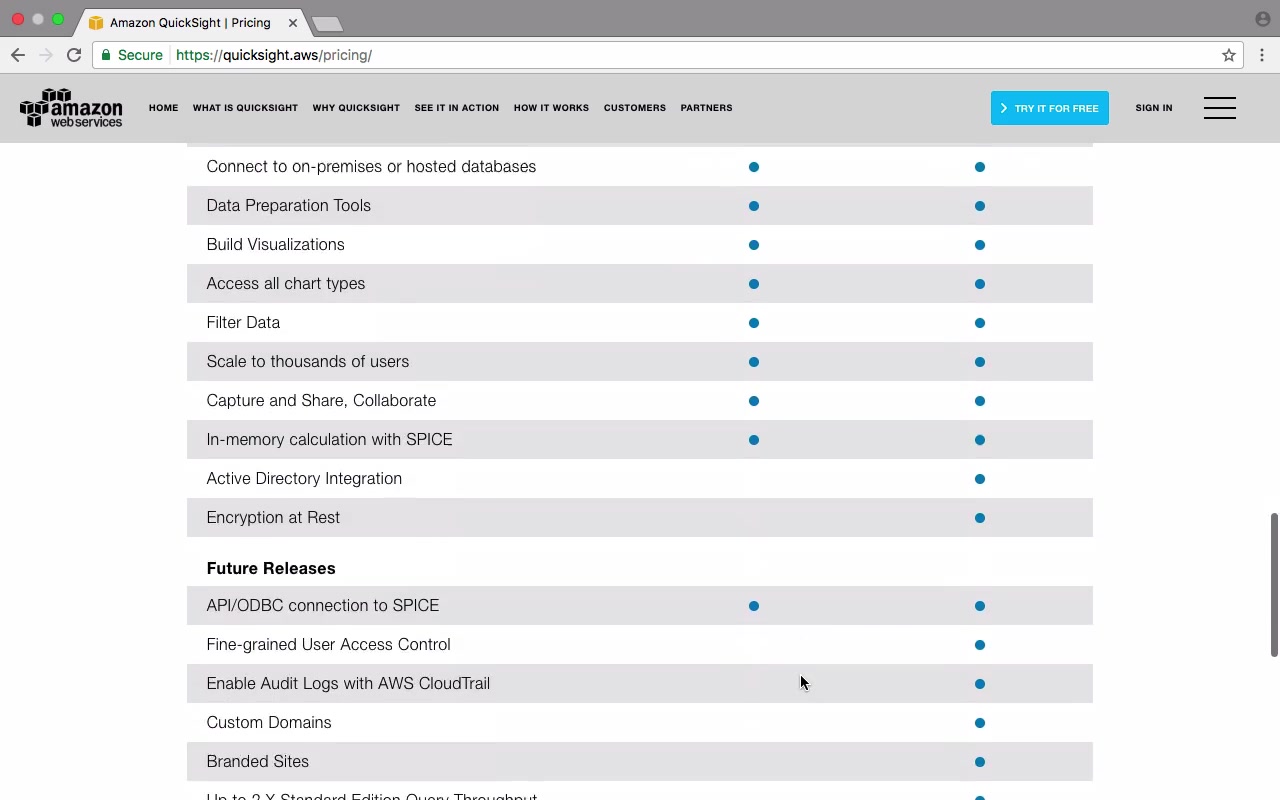This screenshot has height=800, width=1280.
Task: Select the Amazon QuickSight Pricing tab
Action: click(x=192, y=22)
